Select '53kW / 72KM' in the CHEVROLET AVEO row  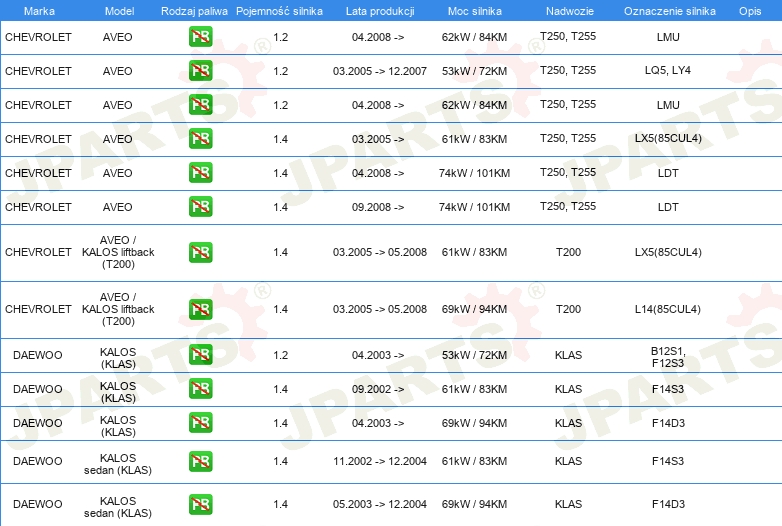pos(474,71)
